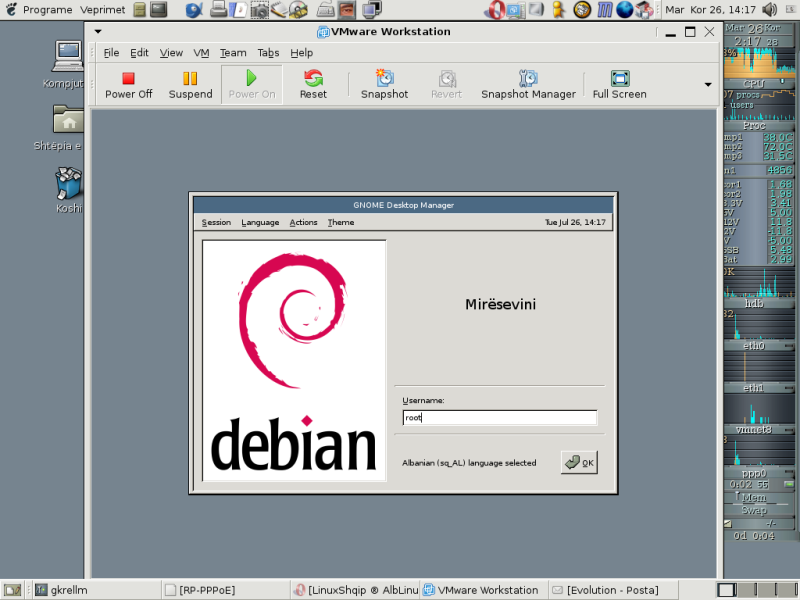
Task: Open the VM menu
Action: [x=201, y=53]
